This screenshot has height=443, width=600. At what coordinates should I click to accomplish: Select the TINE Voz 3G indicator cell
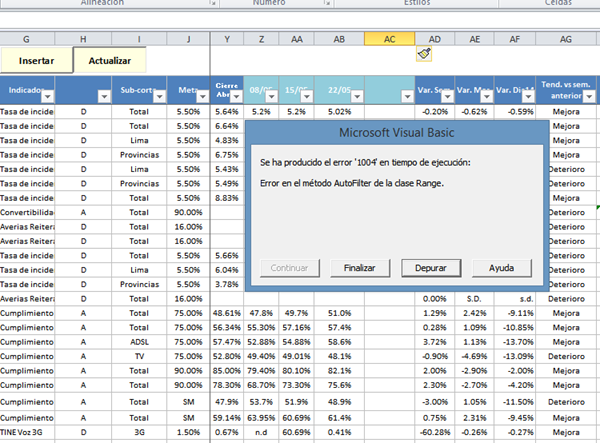(26, 431)
